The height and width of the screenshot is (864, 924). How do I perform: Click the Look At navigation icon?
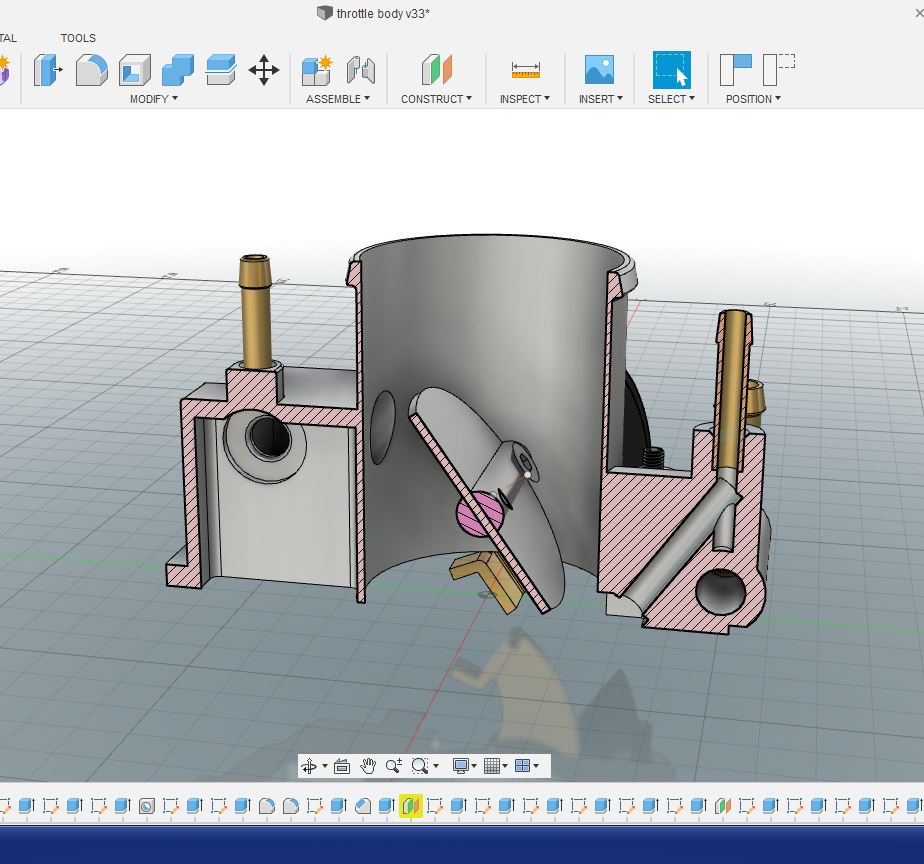click(341, 766)
